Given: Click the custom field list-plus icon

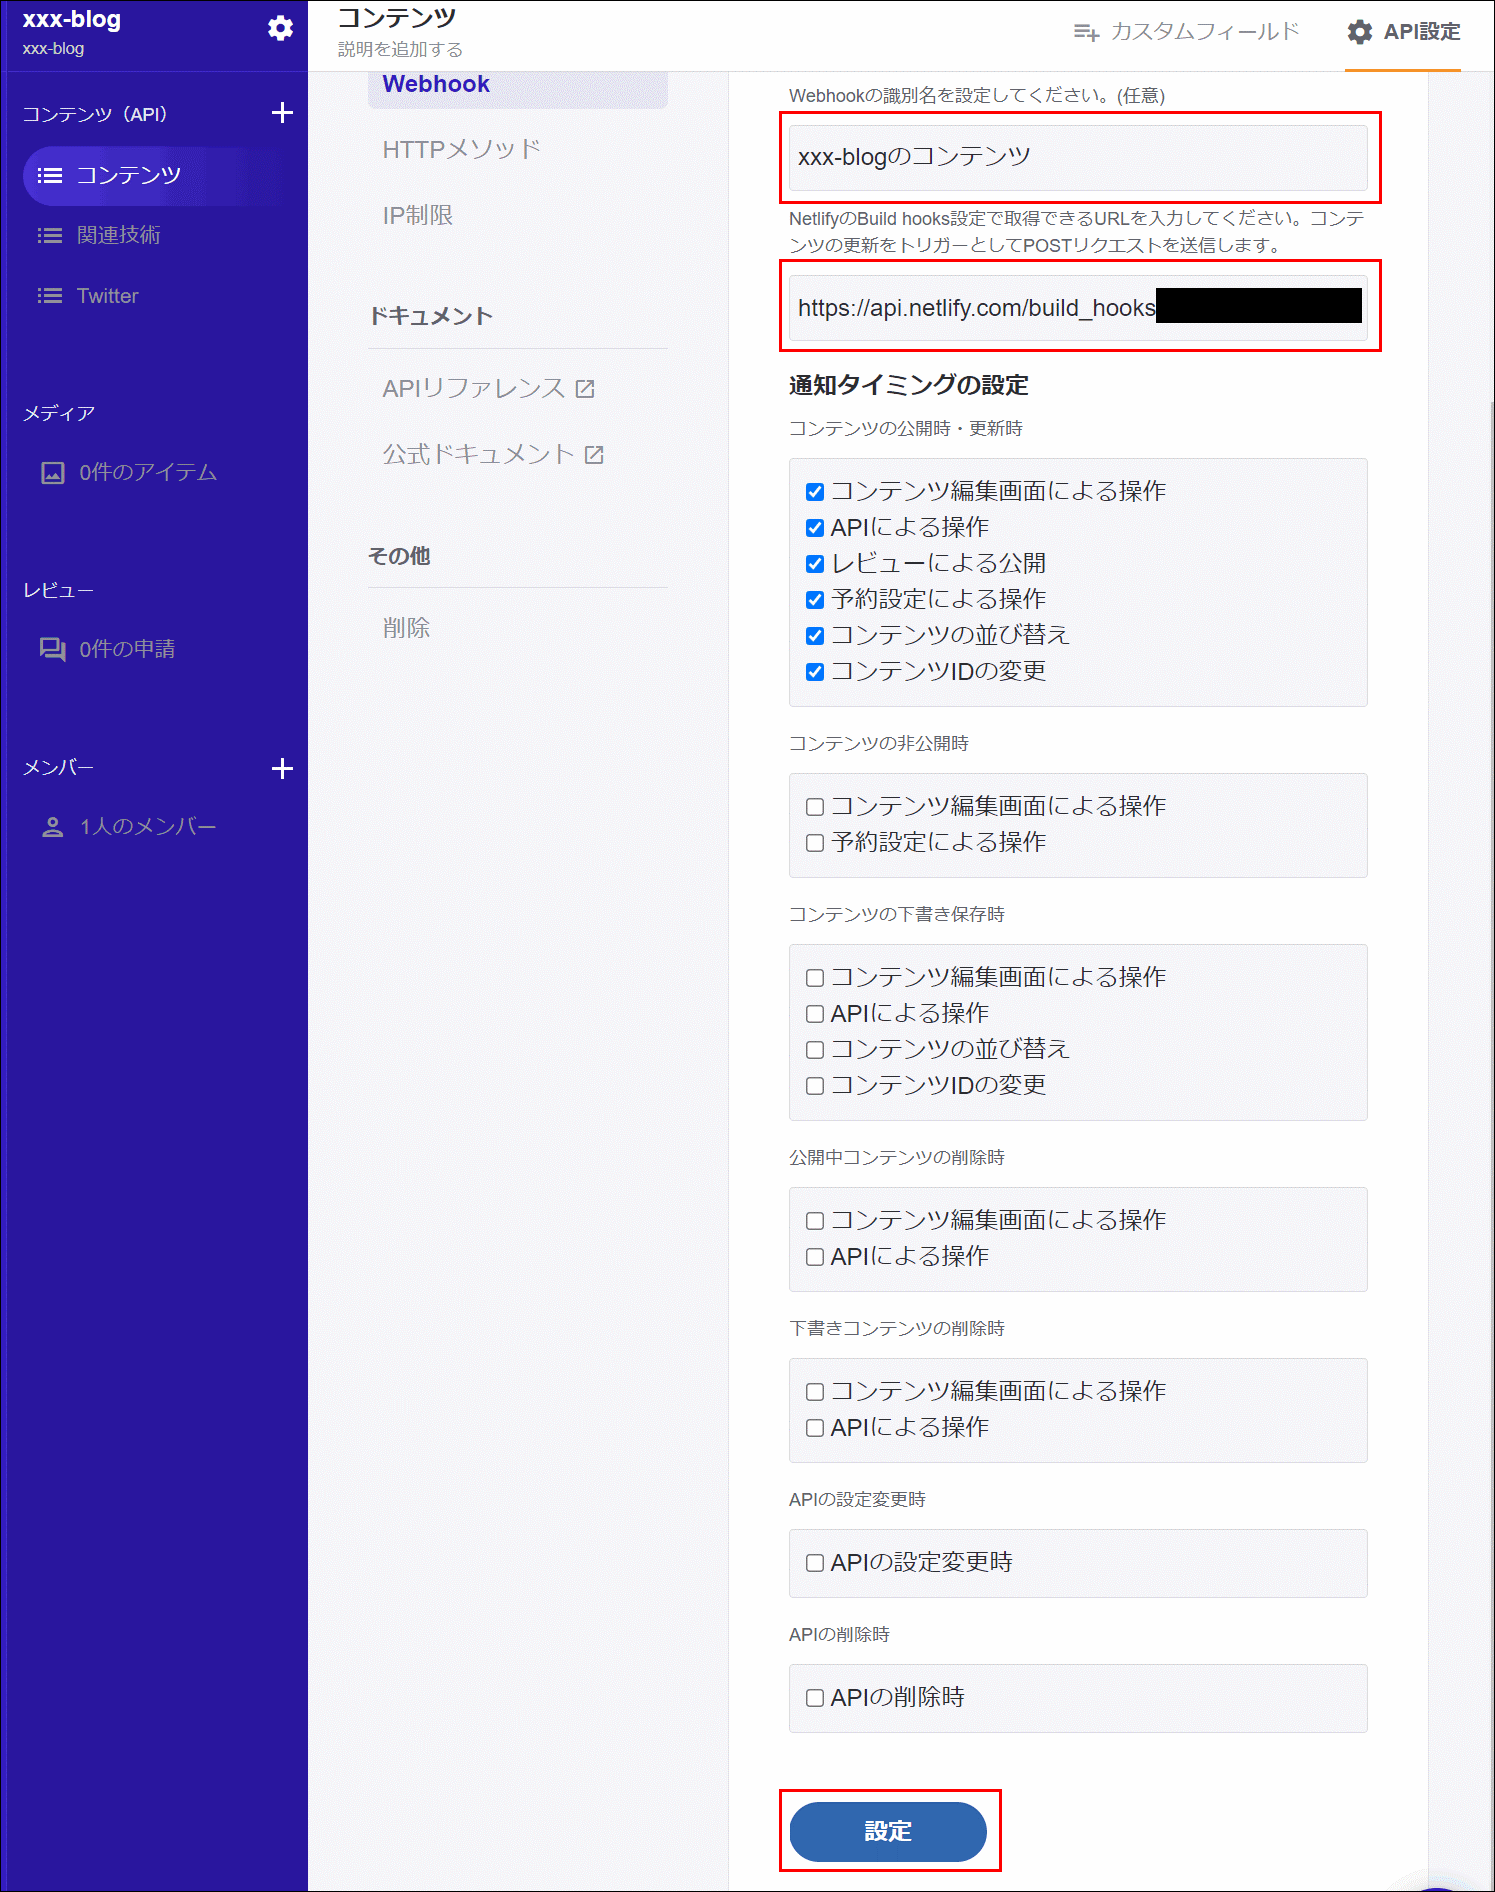Looking at the screenshot, I should (1086, 33).
